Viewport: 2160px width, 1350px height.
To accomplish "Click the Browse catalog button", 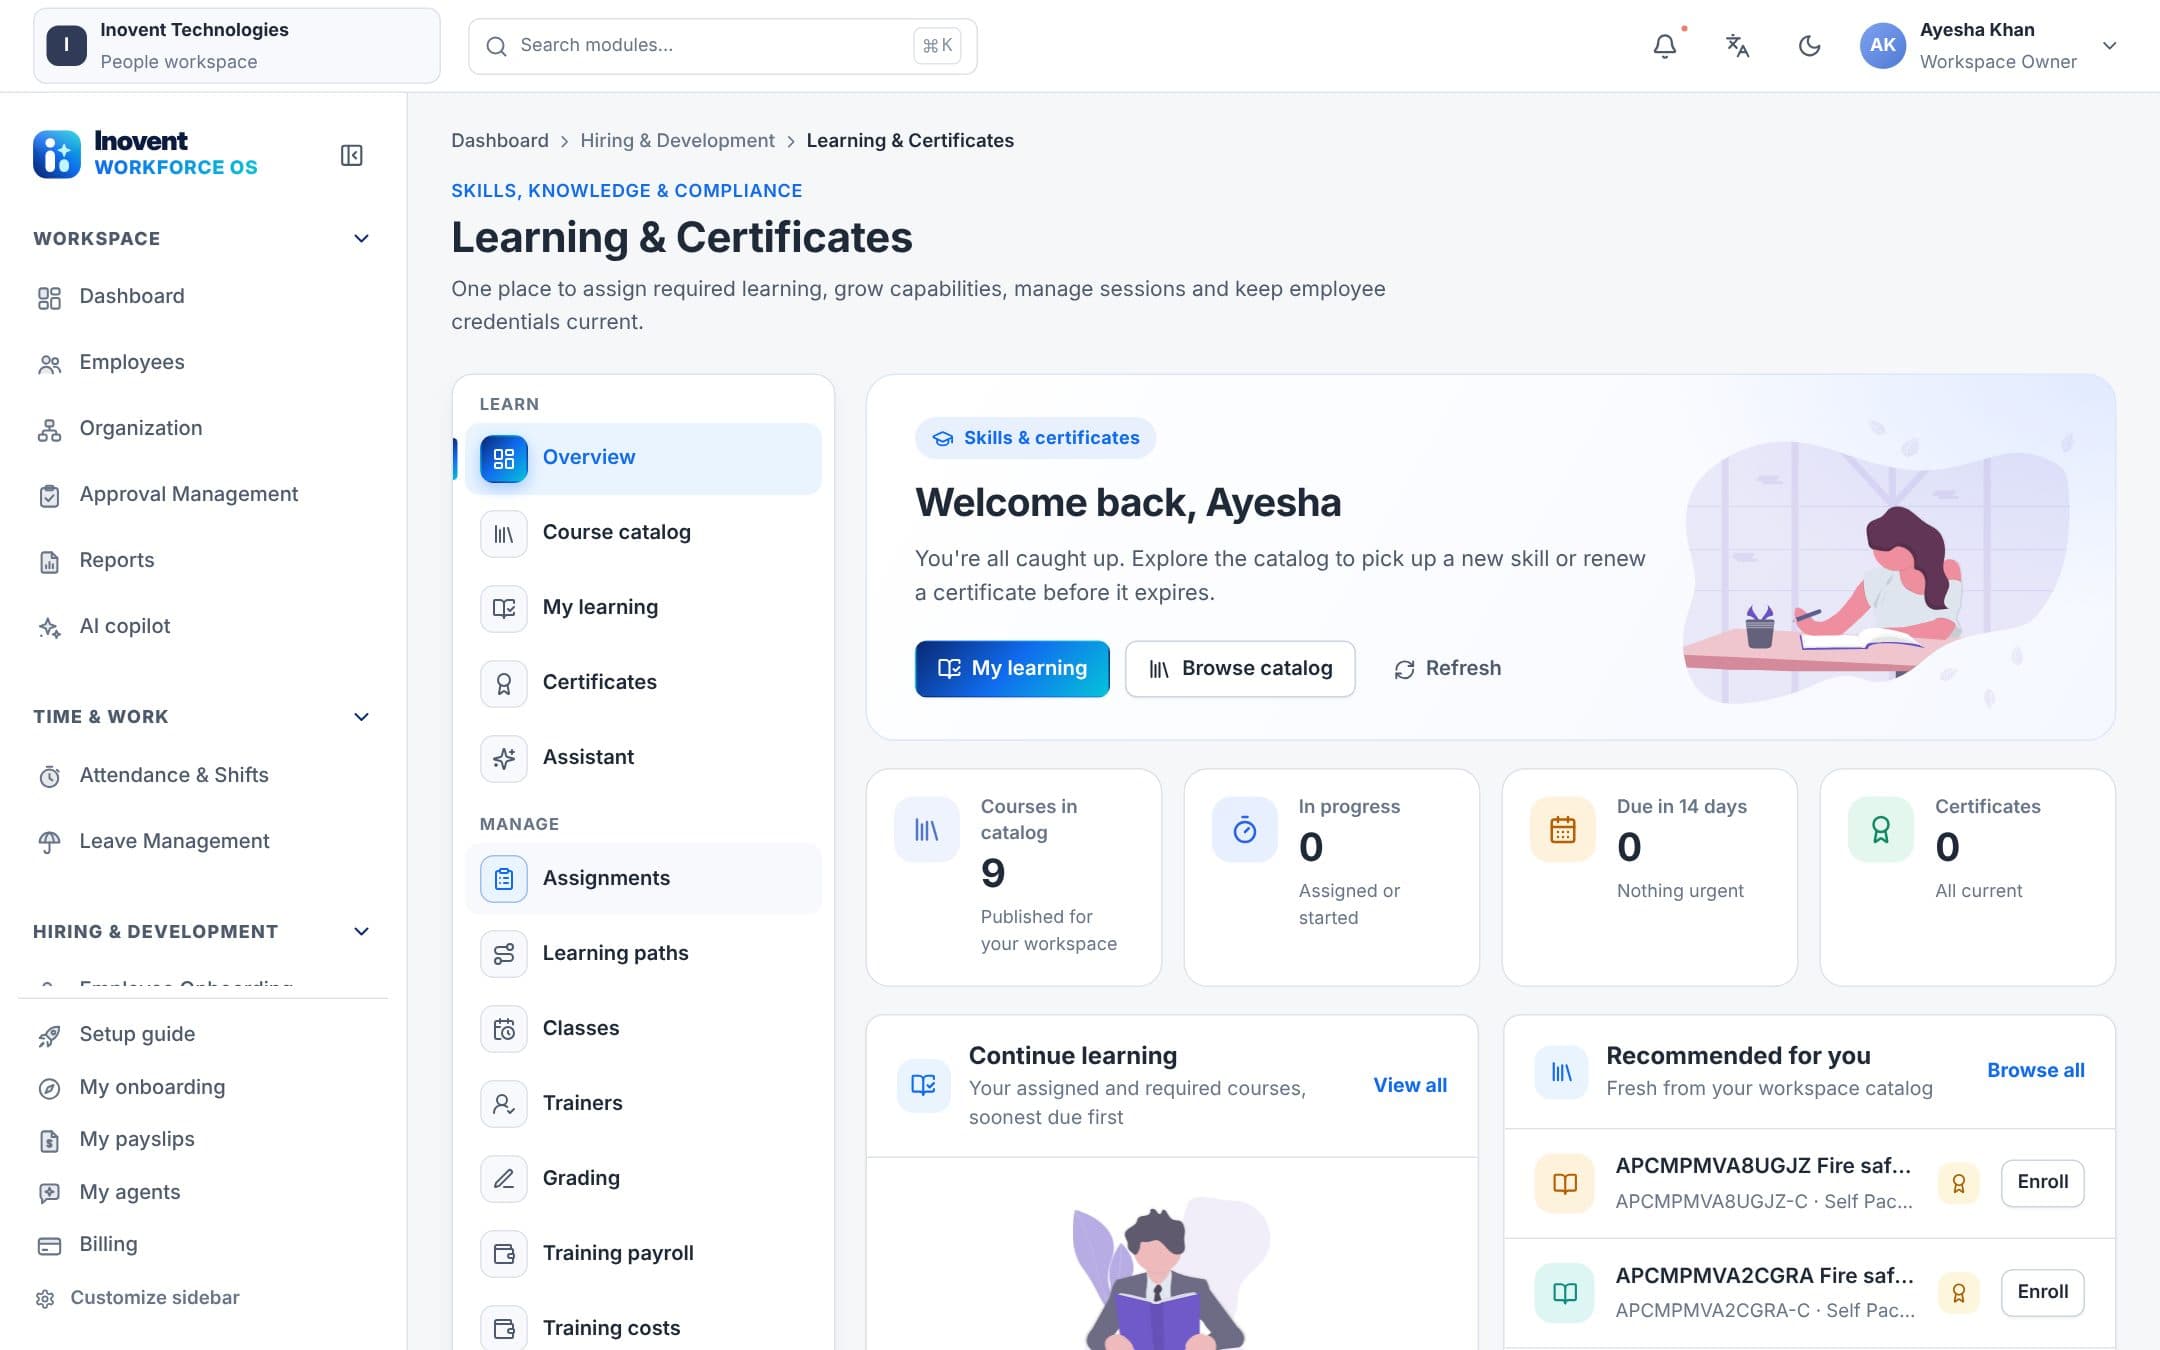I will (1240, 668).
